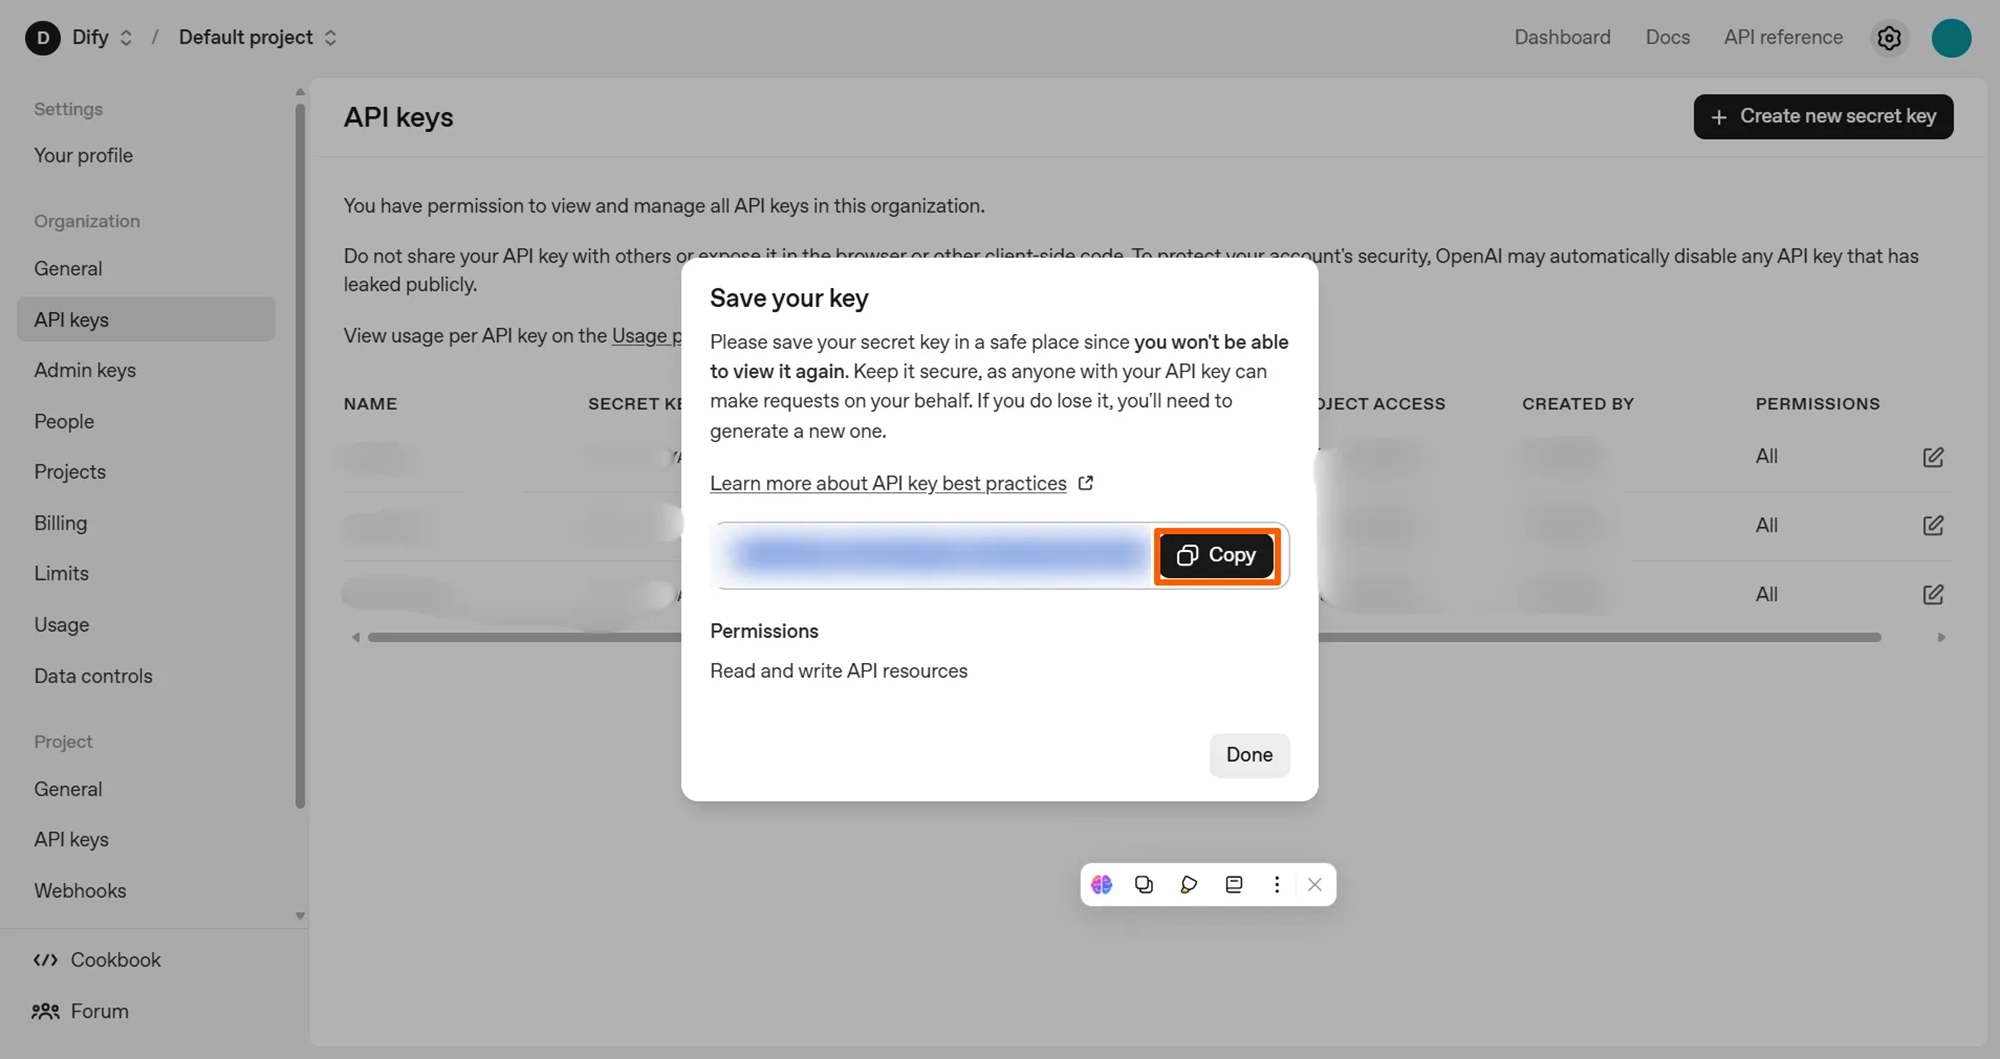Viewport: 2000px width, 1059px height.
Task: Edit the third API key row
Action: click(x=1932, y=595)
